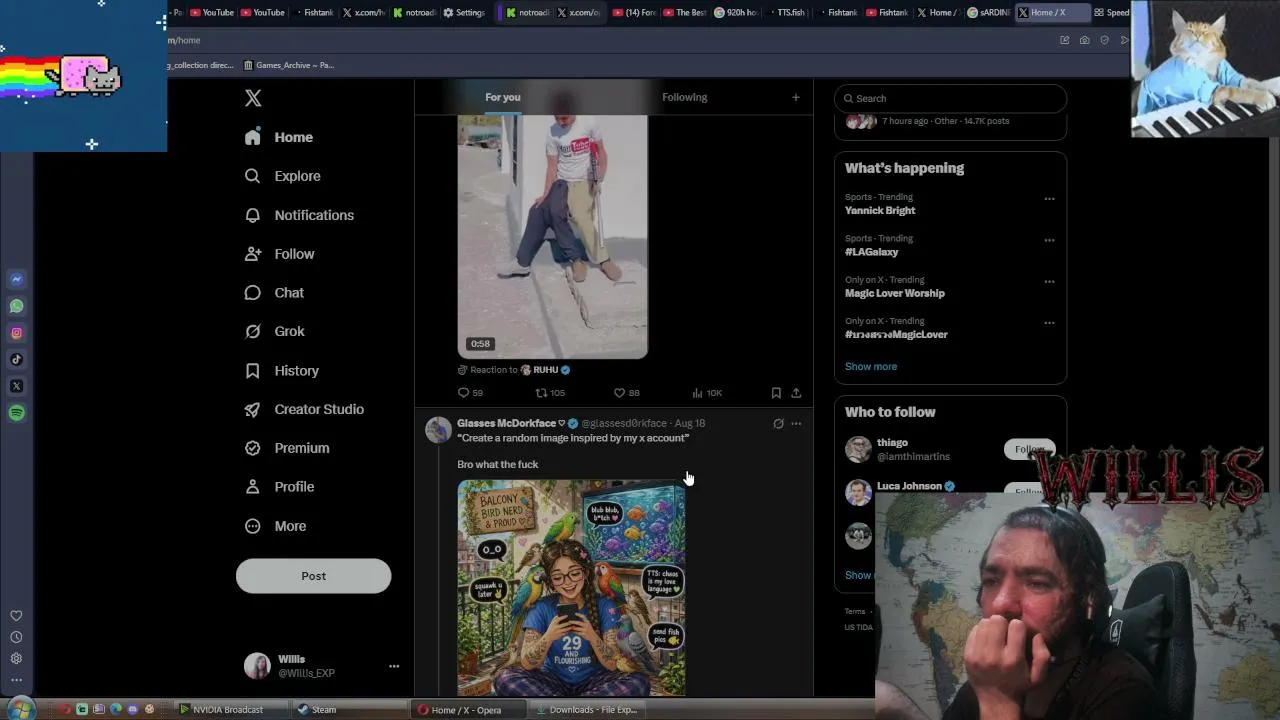Open the Follow page in sidebar
1280x720 pixels.
point(280,254)
